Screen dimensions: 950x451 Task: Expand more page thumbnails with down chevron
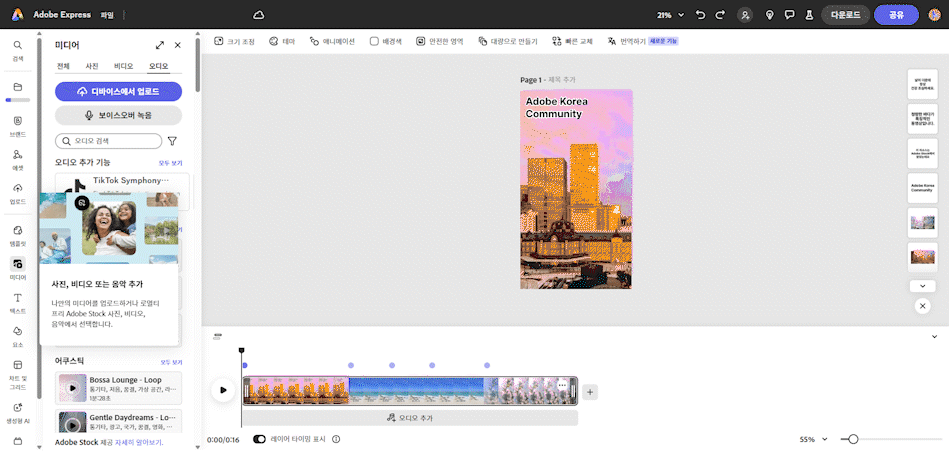922,286
